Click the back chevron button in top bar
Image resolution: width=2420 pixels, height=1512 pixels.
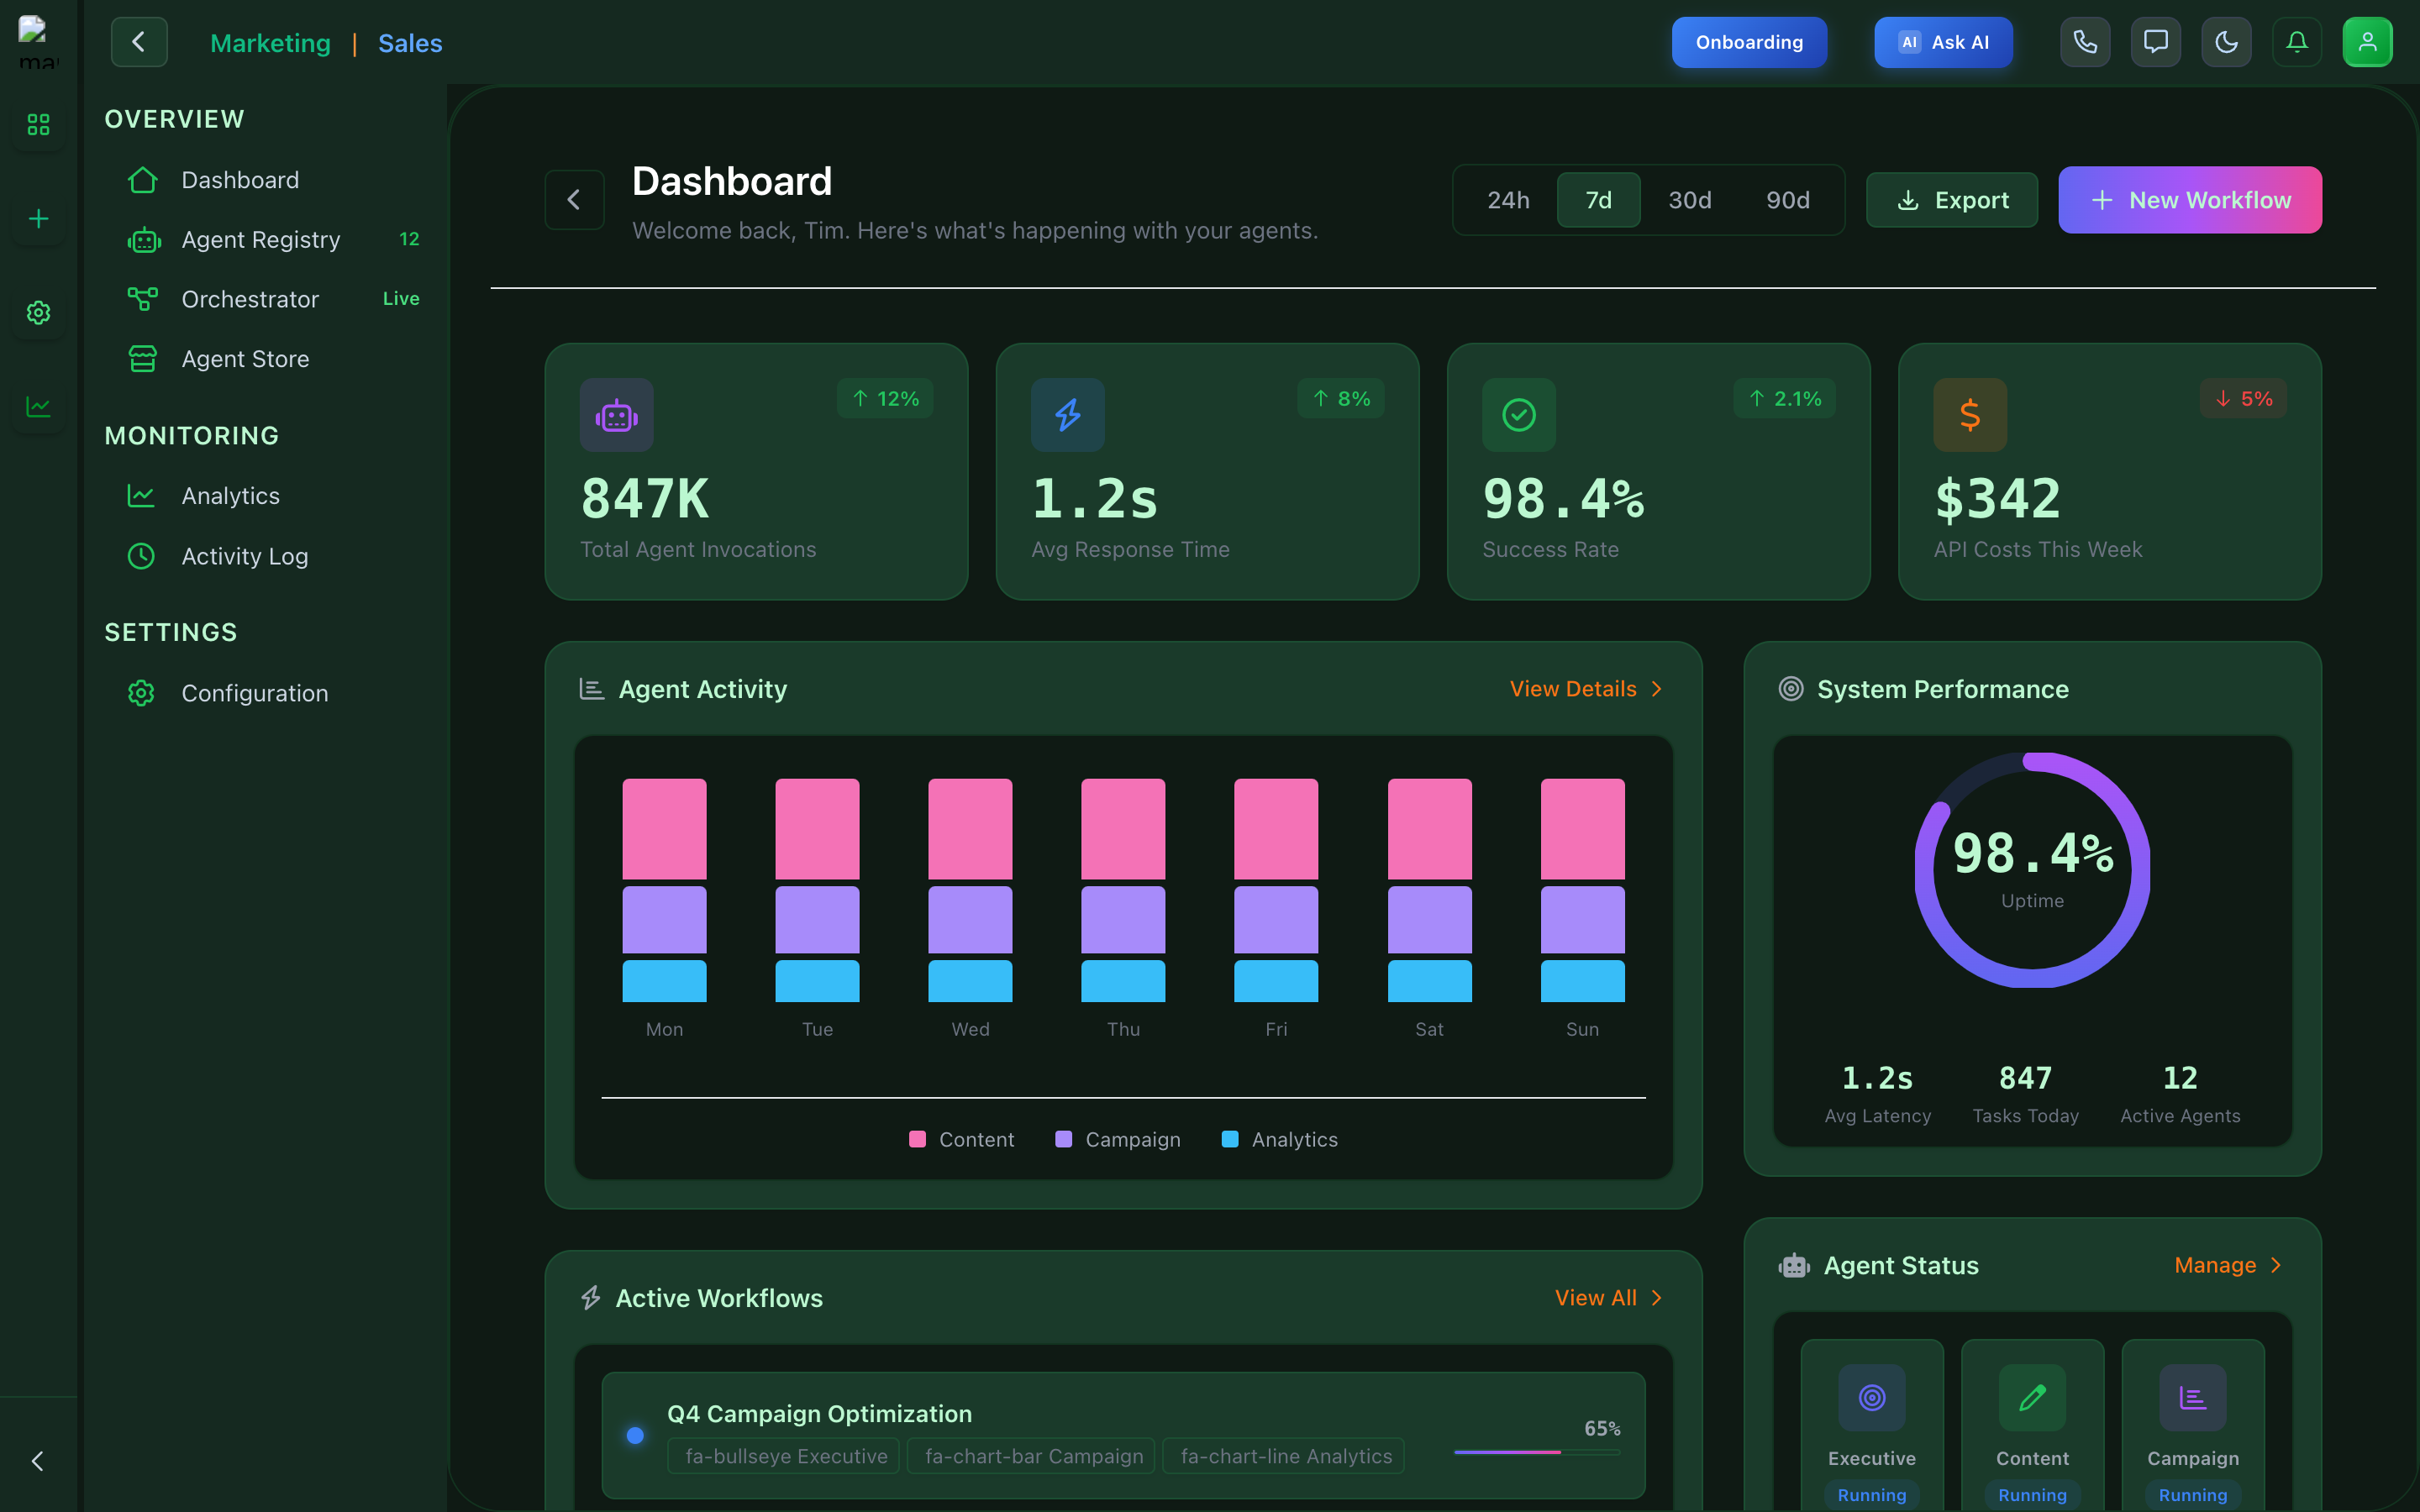point(139,42)
